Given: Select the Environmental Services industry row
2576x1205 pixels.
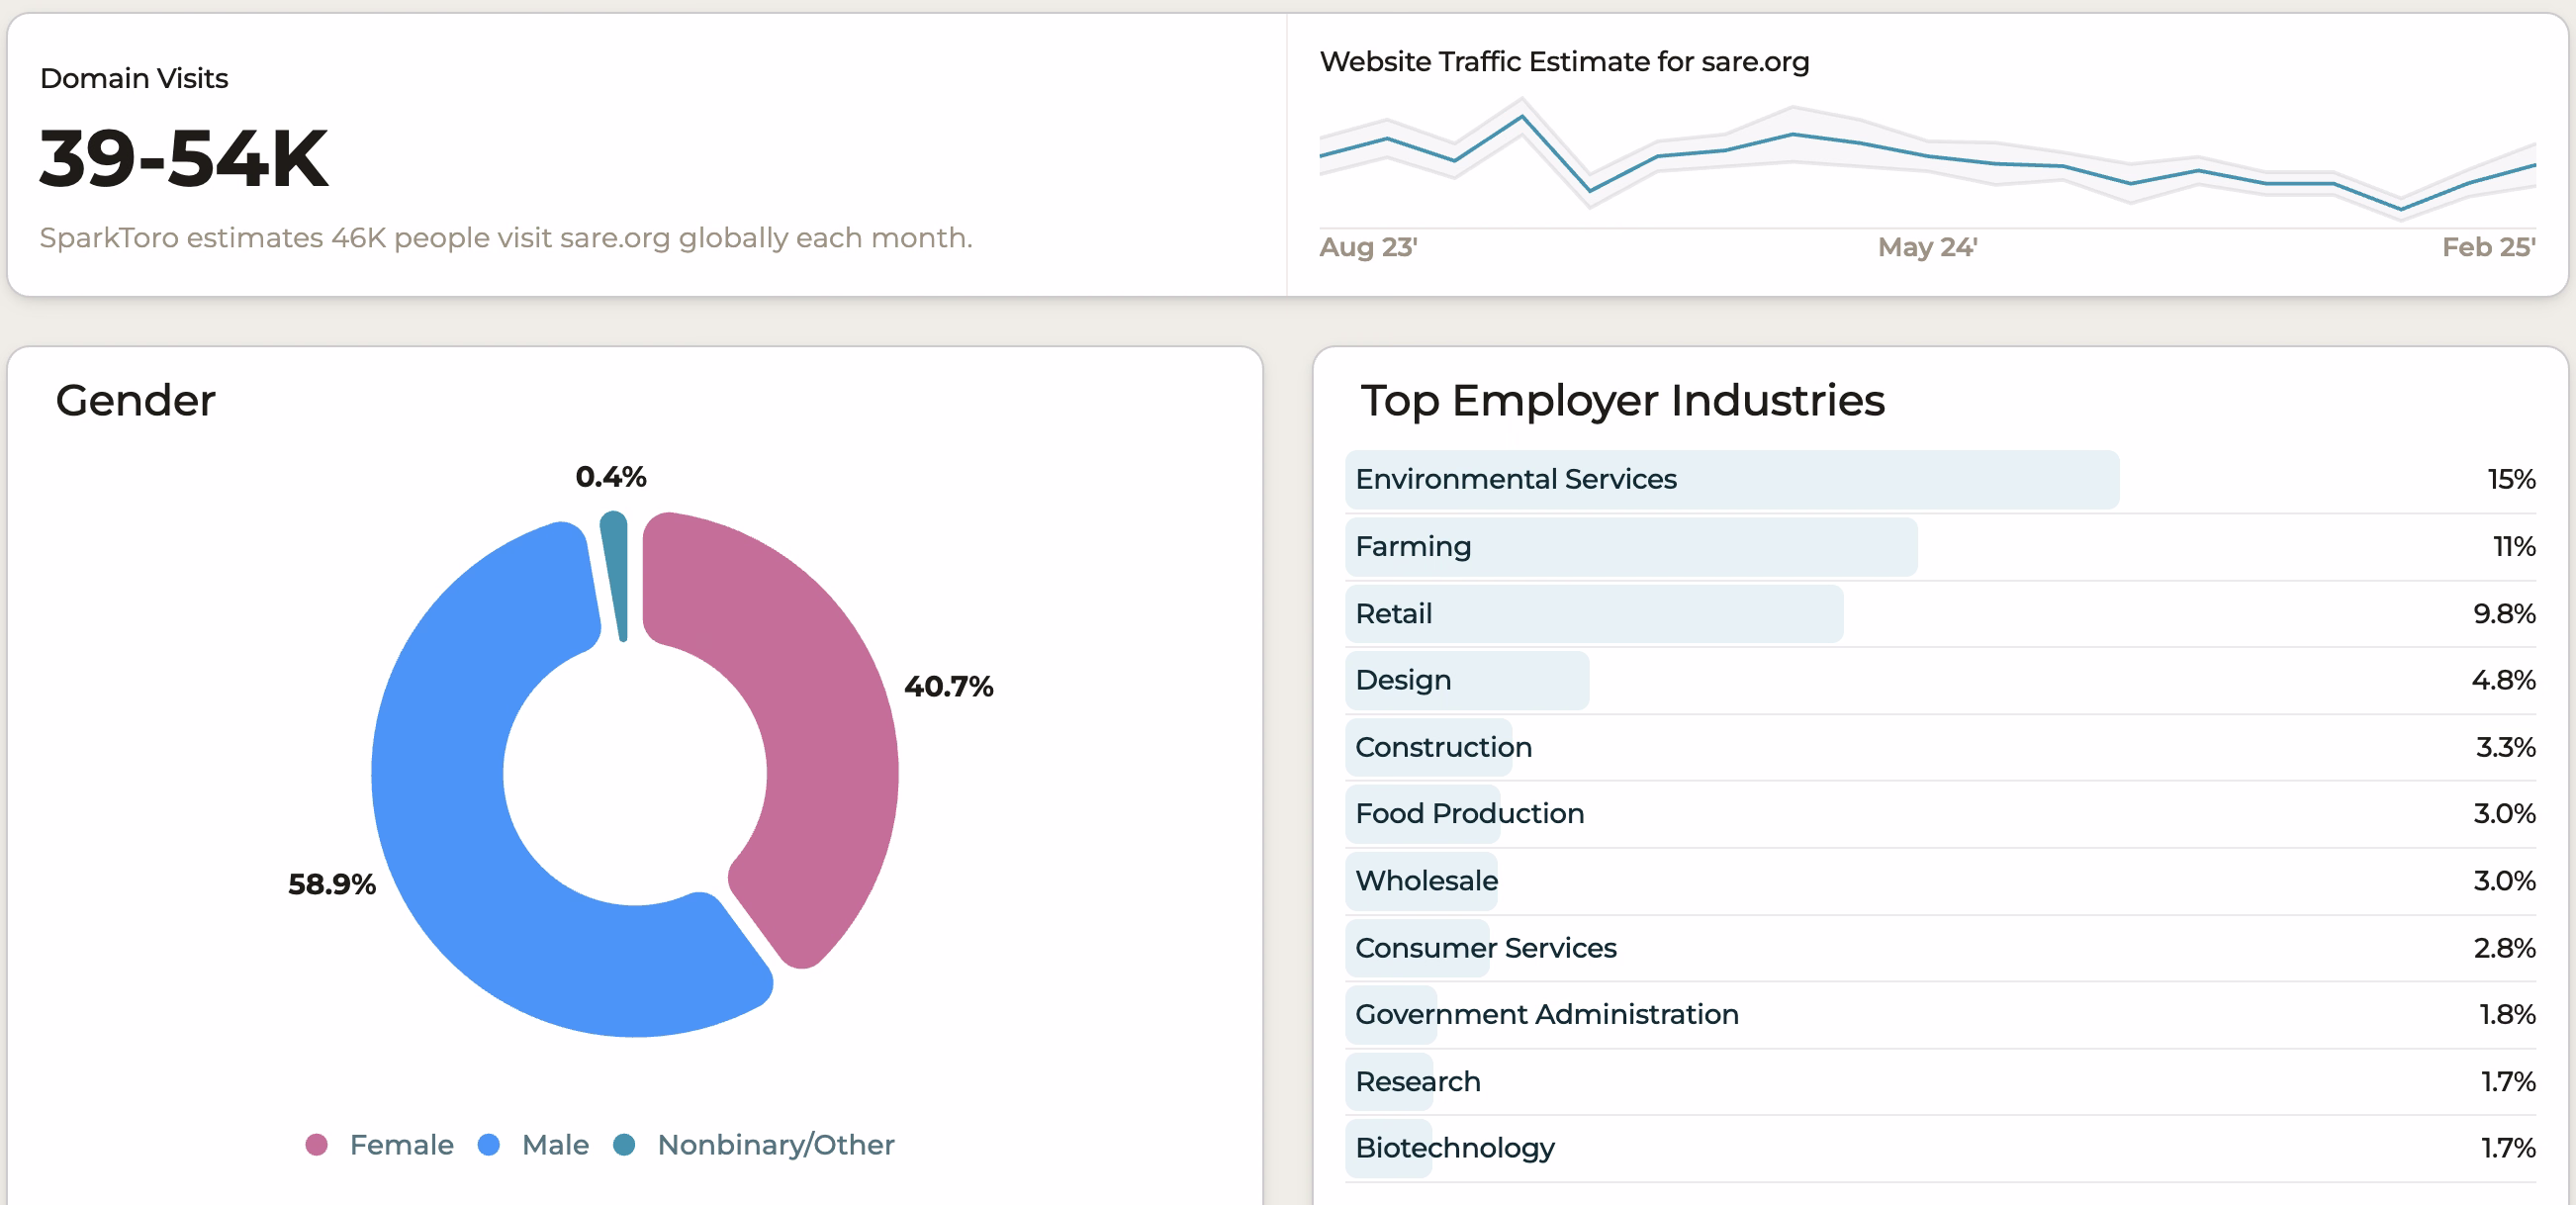Looking at the screenshot, I should [x=1515, y=480].
